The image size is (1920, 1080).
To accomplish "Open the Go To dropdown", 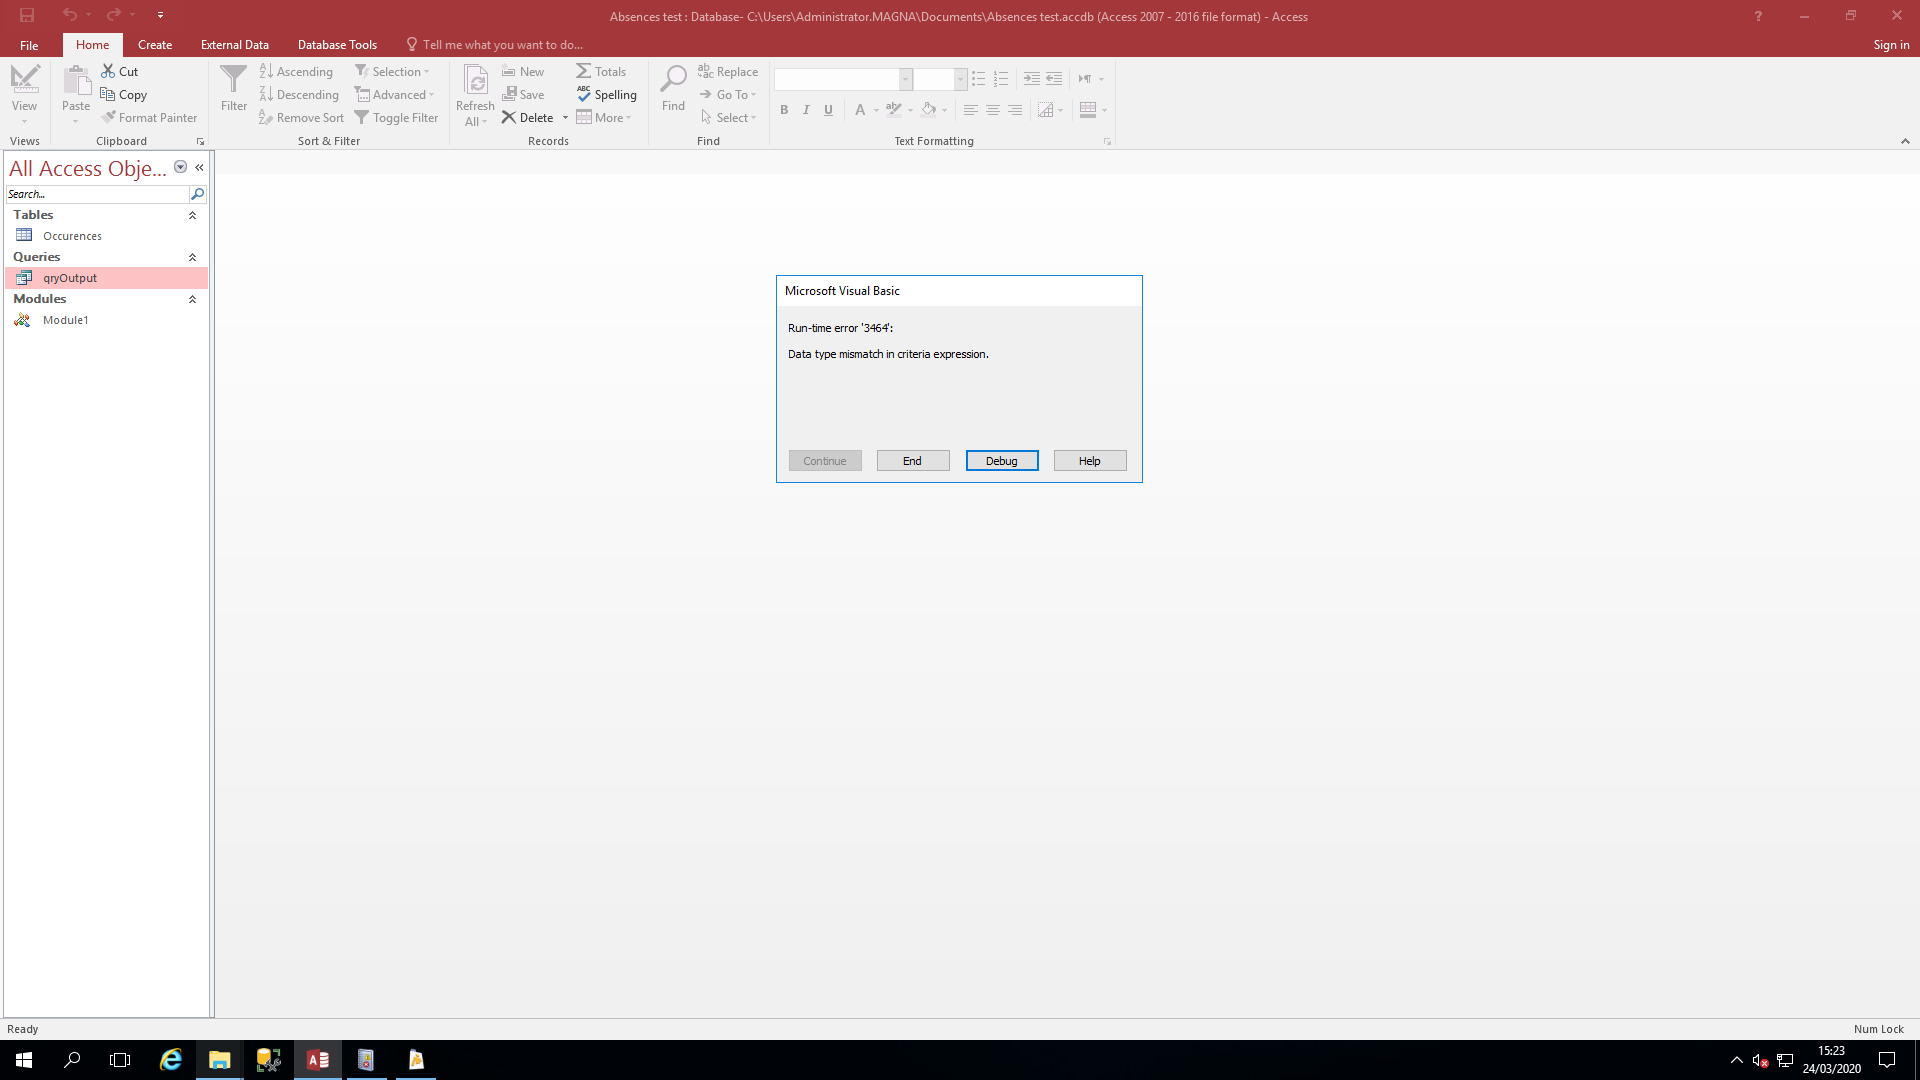I will click(728, 95).
